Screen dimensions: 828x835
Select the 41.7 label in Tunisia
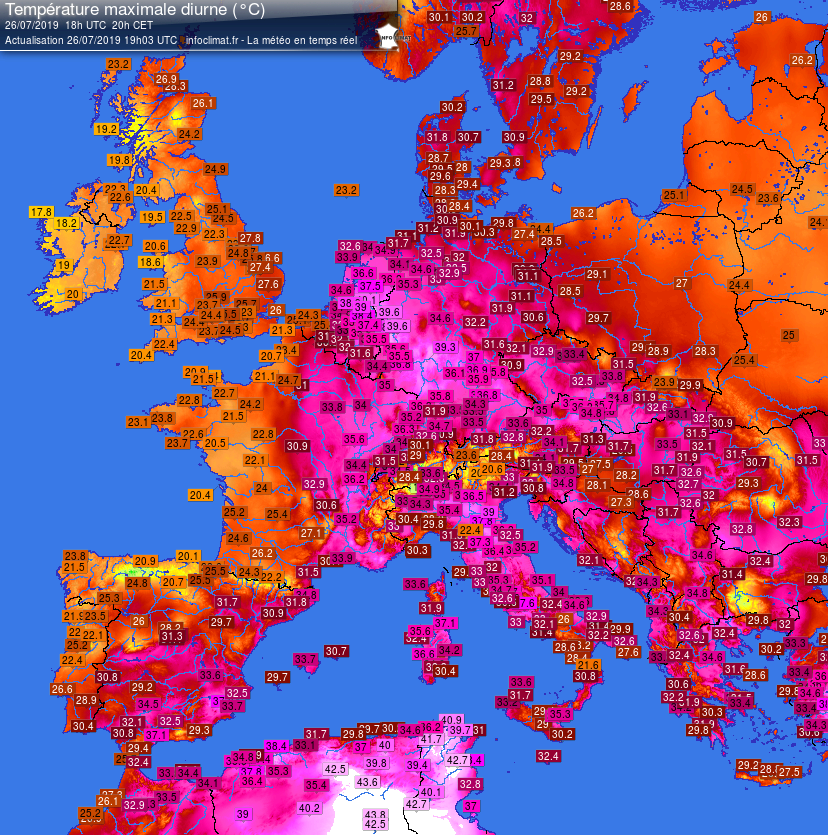coord(431,739)
